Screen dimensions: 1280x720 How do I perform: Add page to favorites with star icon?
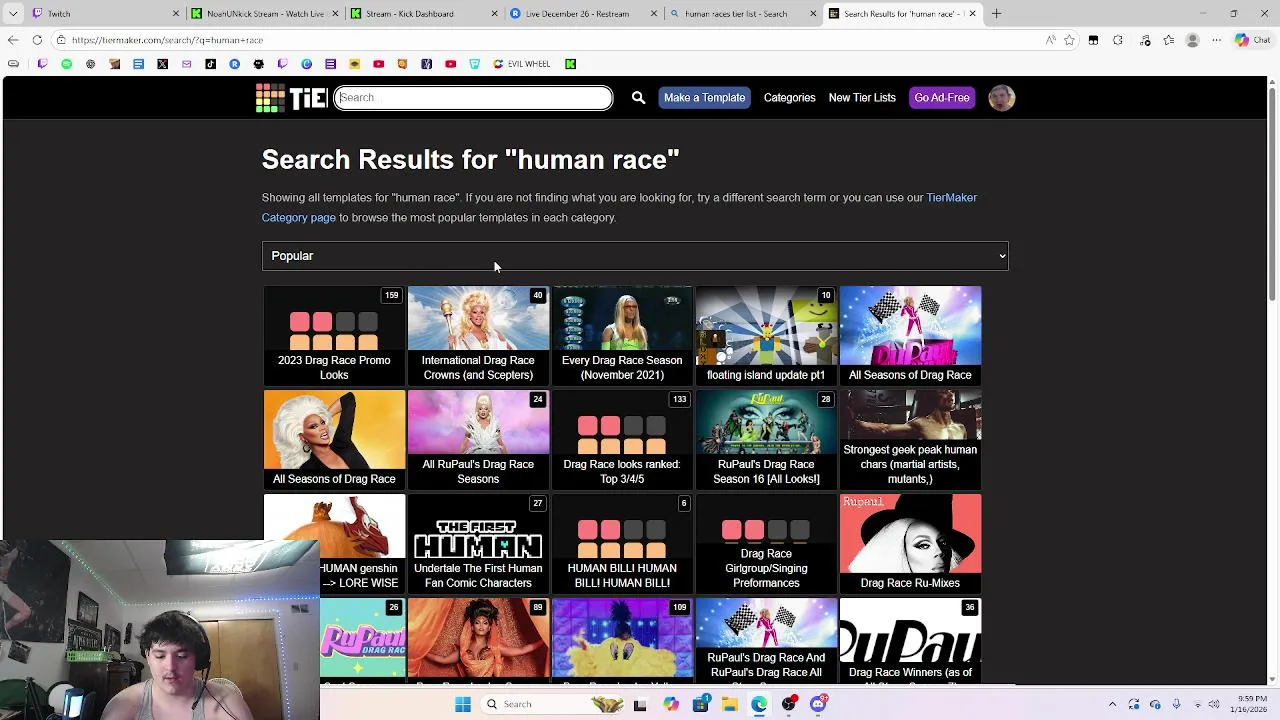click(x=1069, y=40)
